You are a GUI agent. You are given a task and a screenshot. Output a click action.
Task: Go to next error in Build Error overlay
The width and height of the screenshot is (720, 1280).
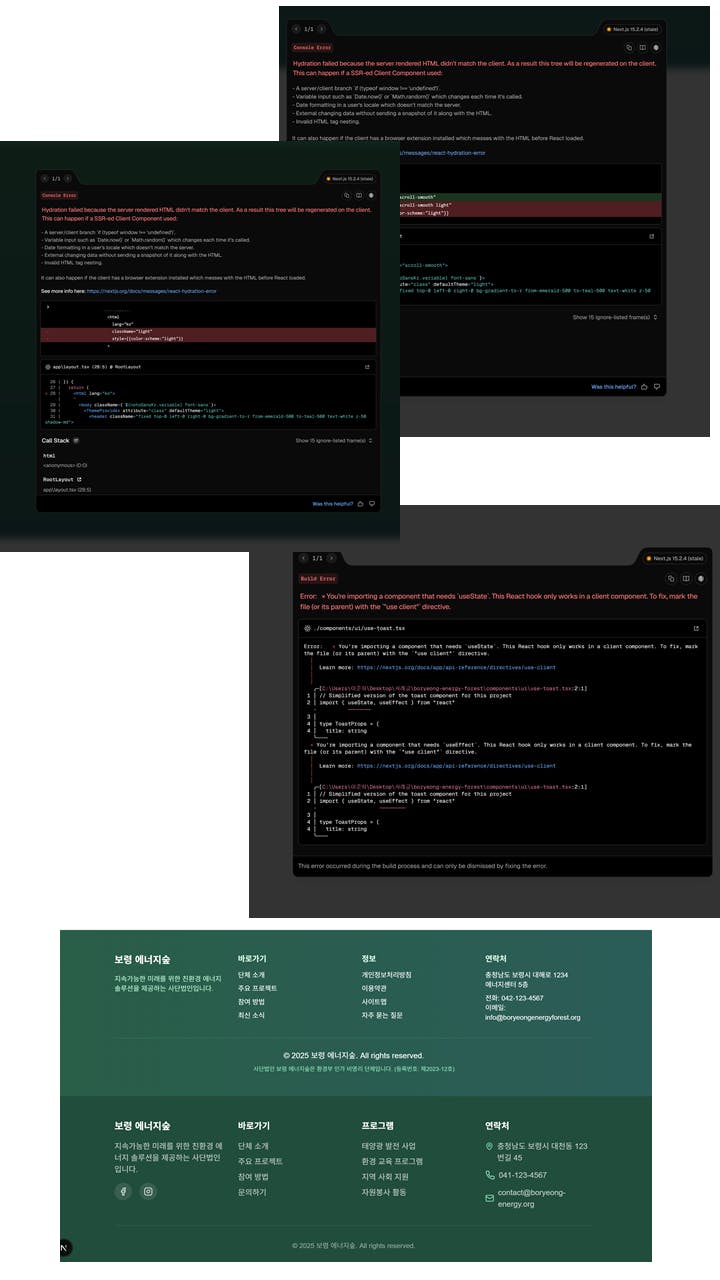[x=331, y=558]
